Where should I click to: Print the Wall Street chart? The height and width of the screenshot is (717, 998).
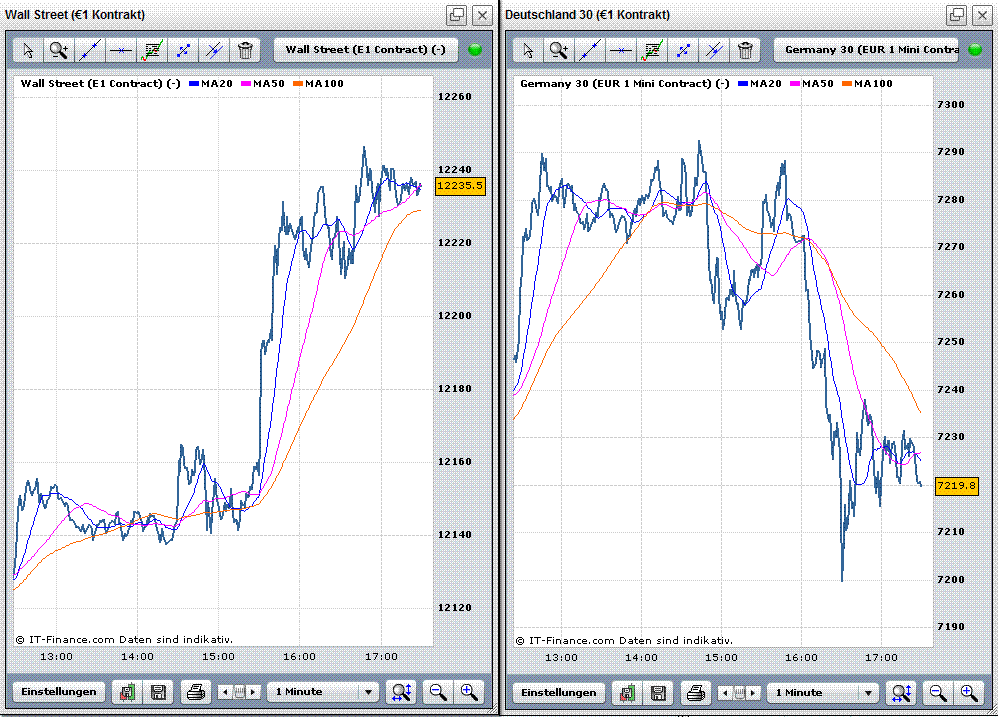pyautogui.click(x=196, y=692)
